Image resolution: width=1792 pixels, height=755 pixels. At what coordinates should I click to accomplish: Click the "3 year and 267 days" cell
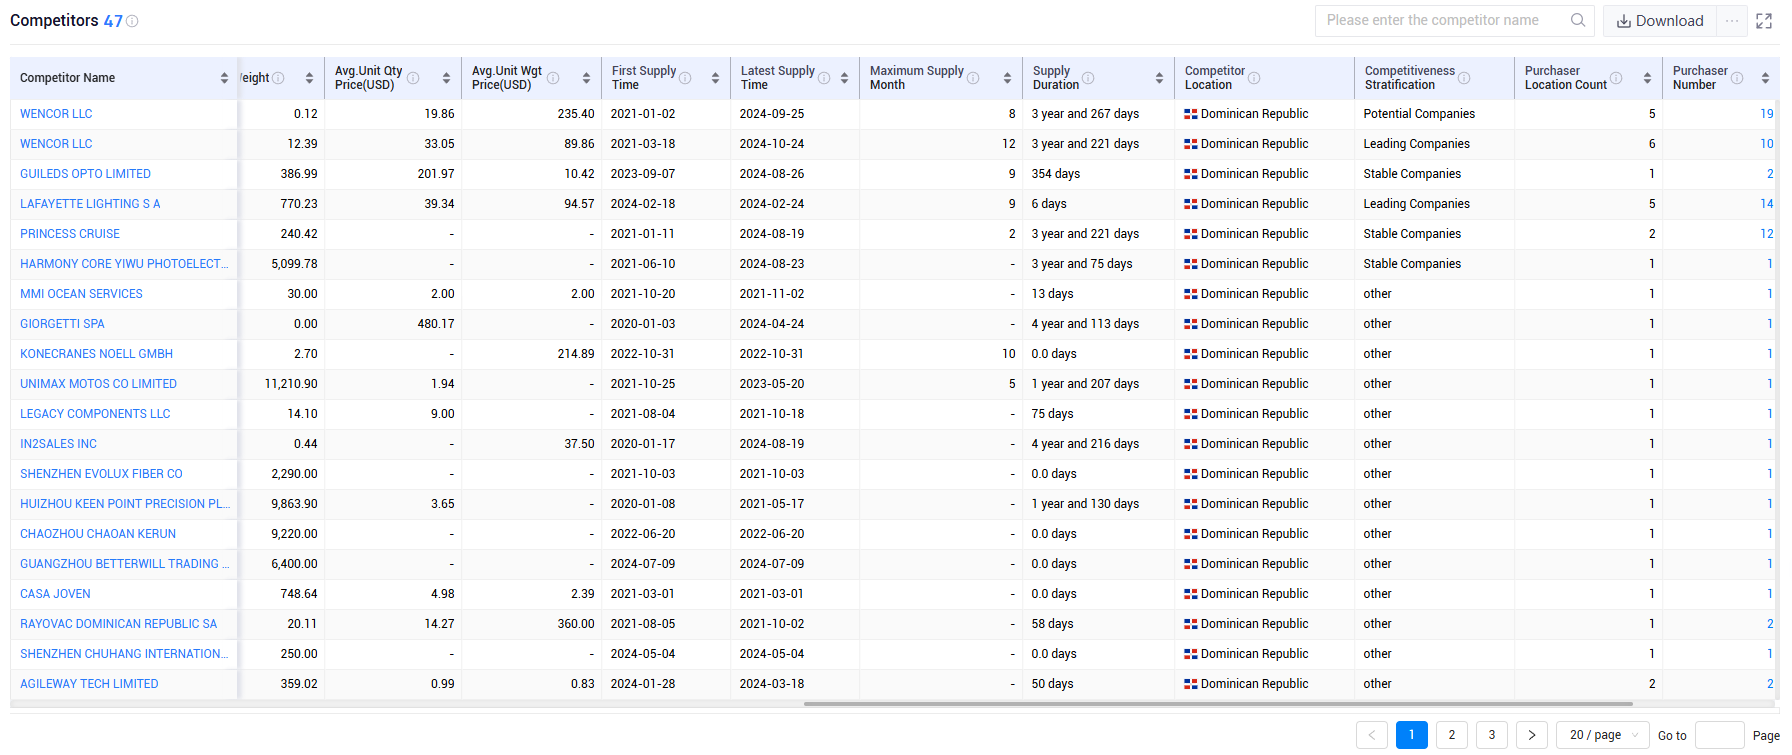click(x=1085, y=114)
